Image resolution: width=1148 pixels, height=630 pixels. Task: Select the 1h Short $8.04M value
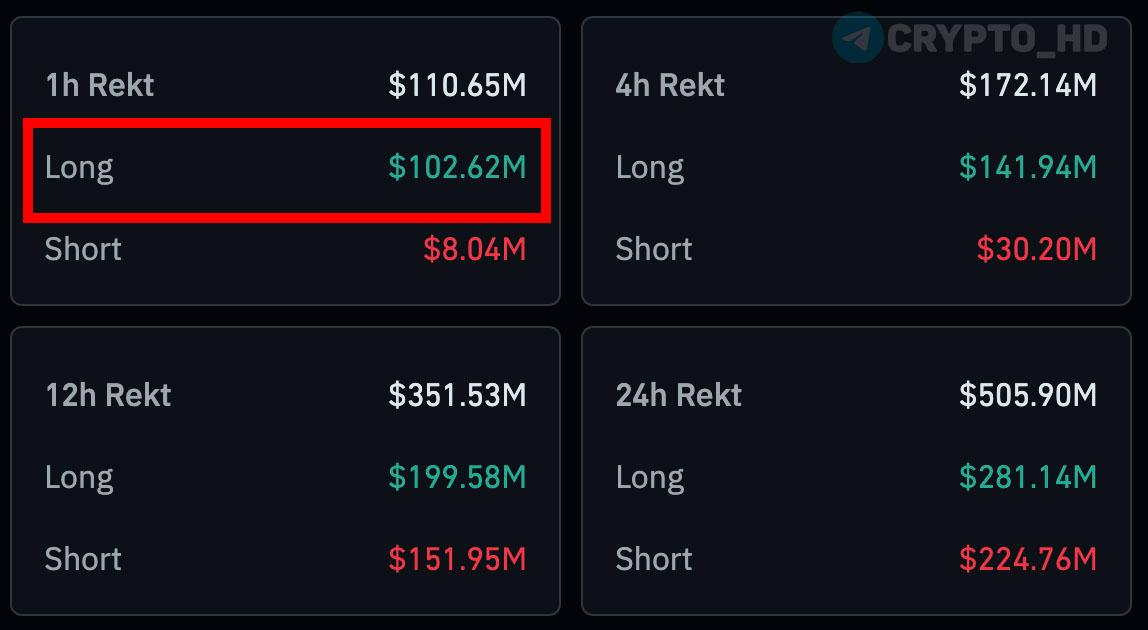tap(474, 249)
